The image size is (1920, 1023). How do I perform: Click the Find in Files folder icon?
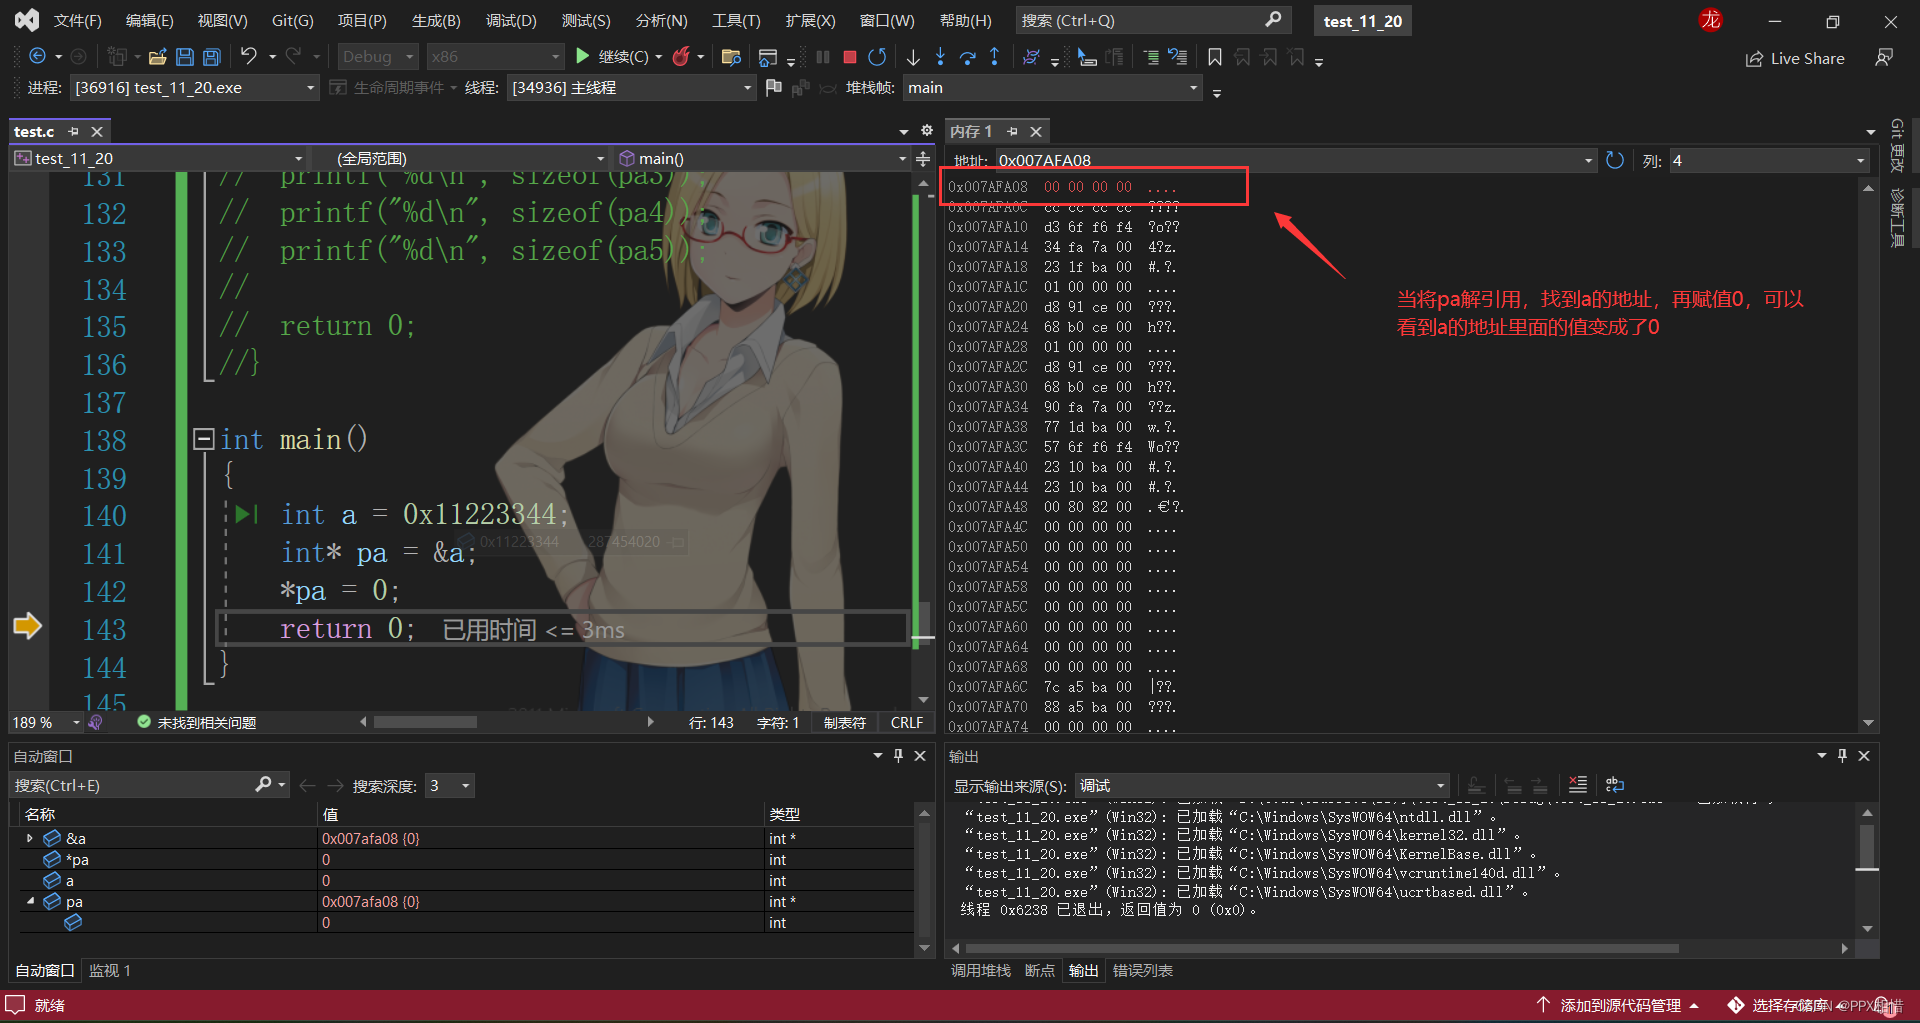[731, 57]
